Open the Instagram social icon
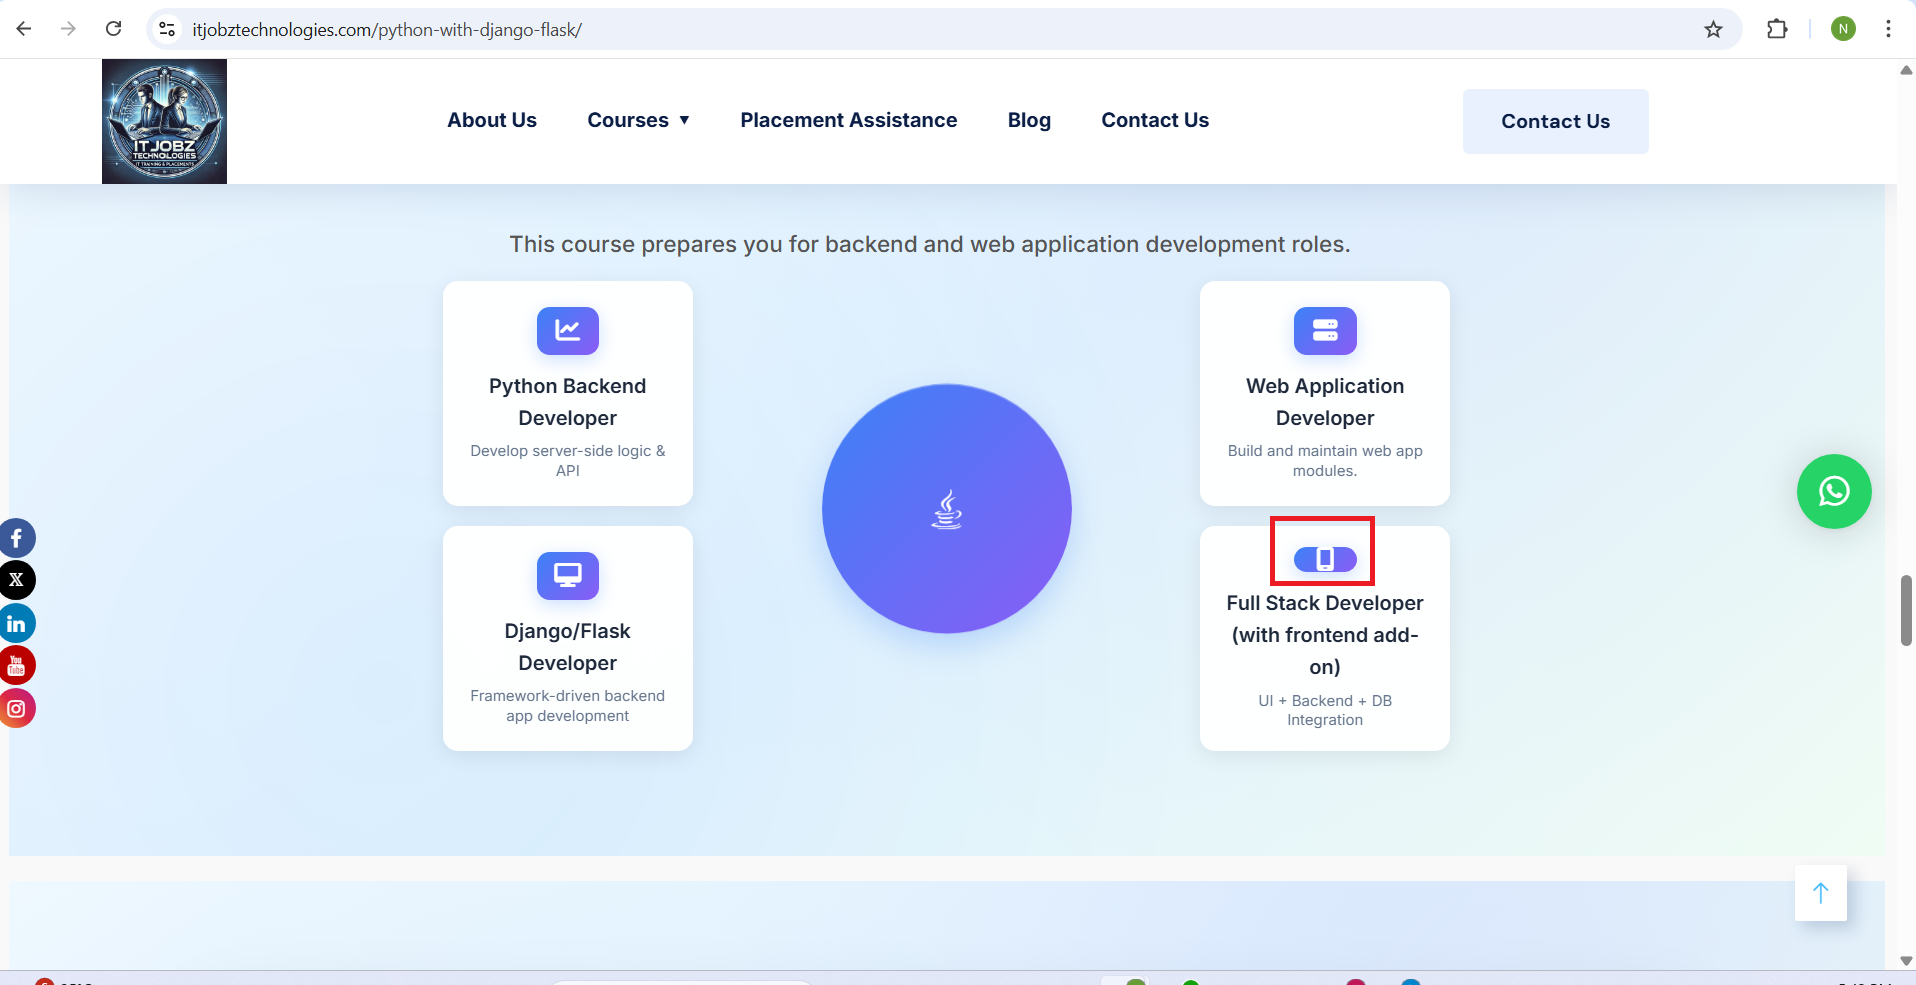The image size is (1916, 985). pos(16,709)
